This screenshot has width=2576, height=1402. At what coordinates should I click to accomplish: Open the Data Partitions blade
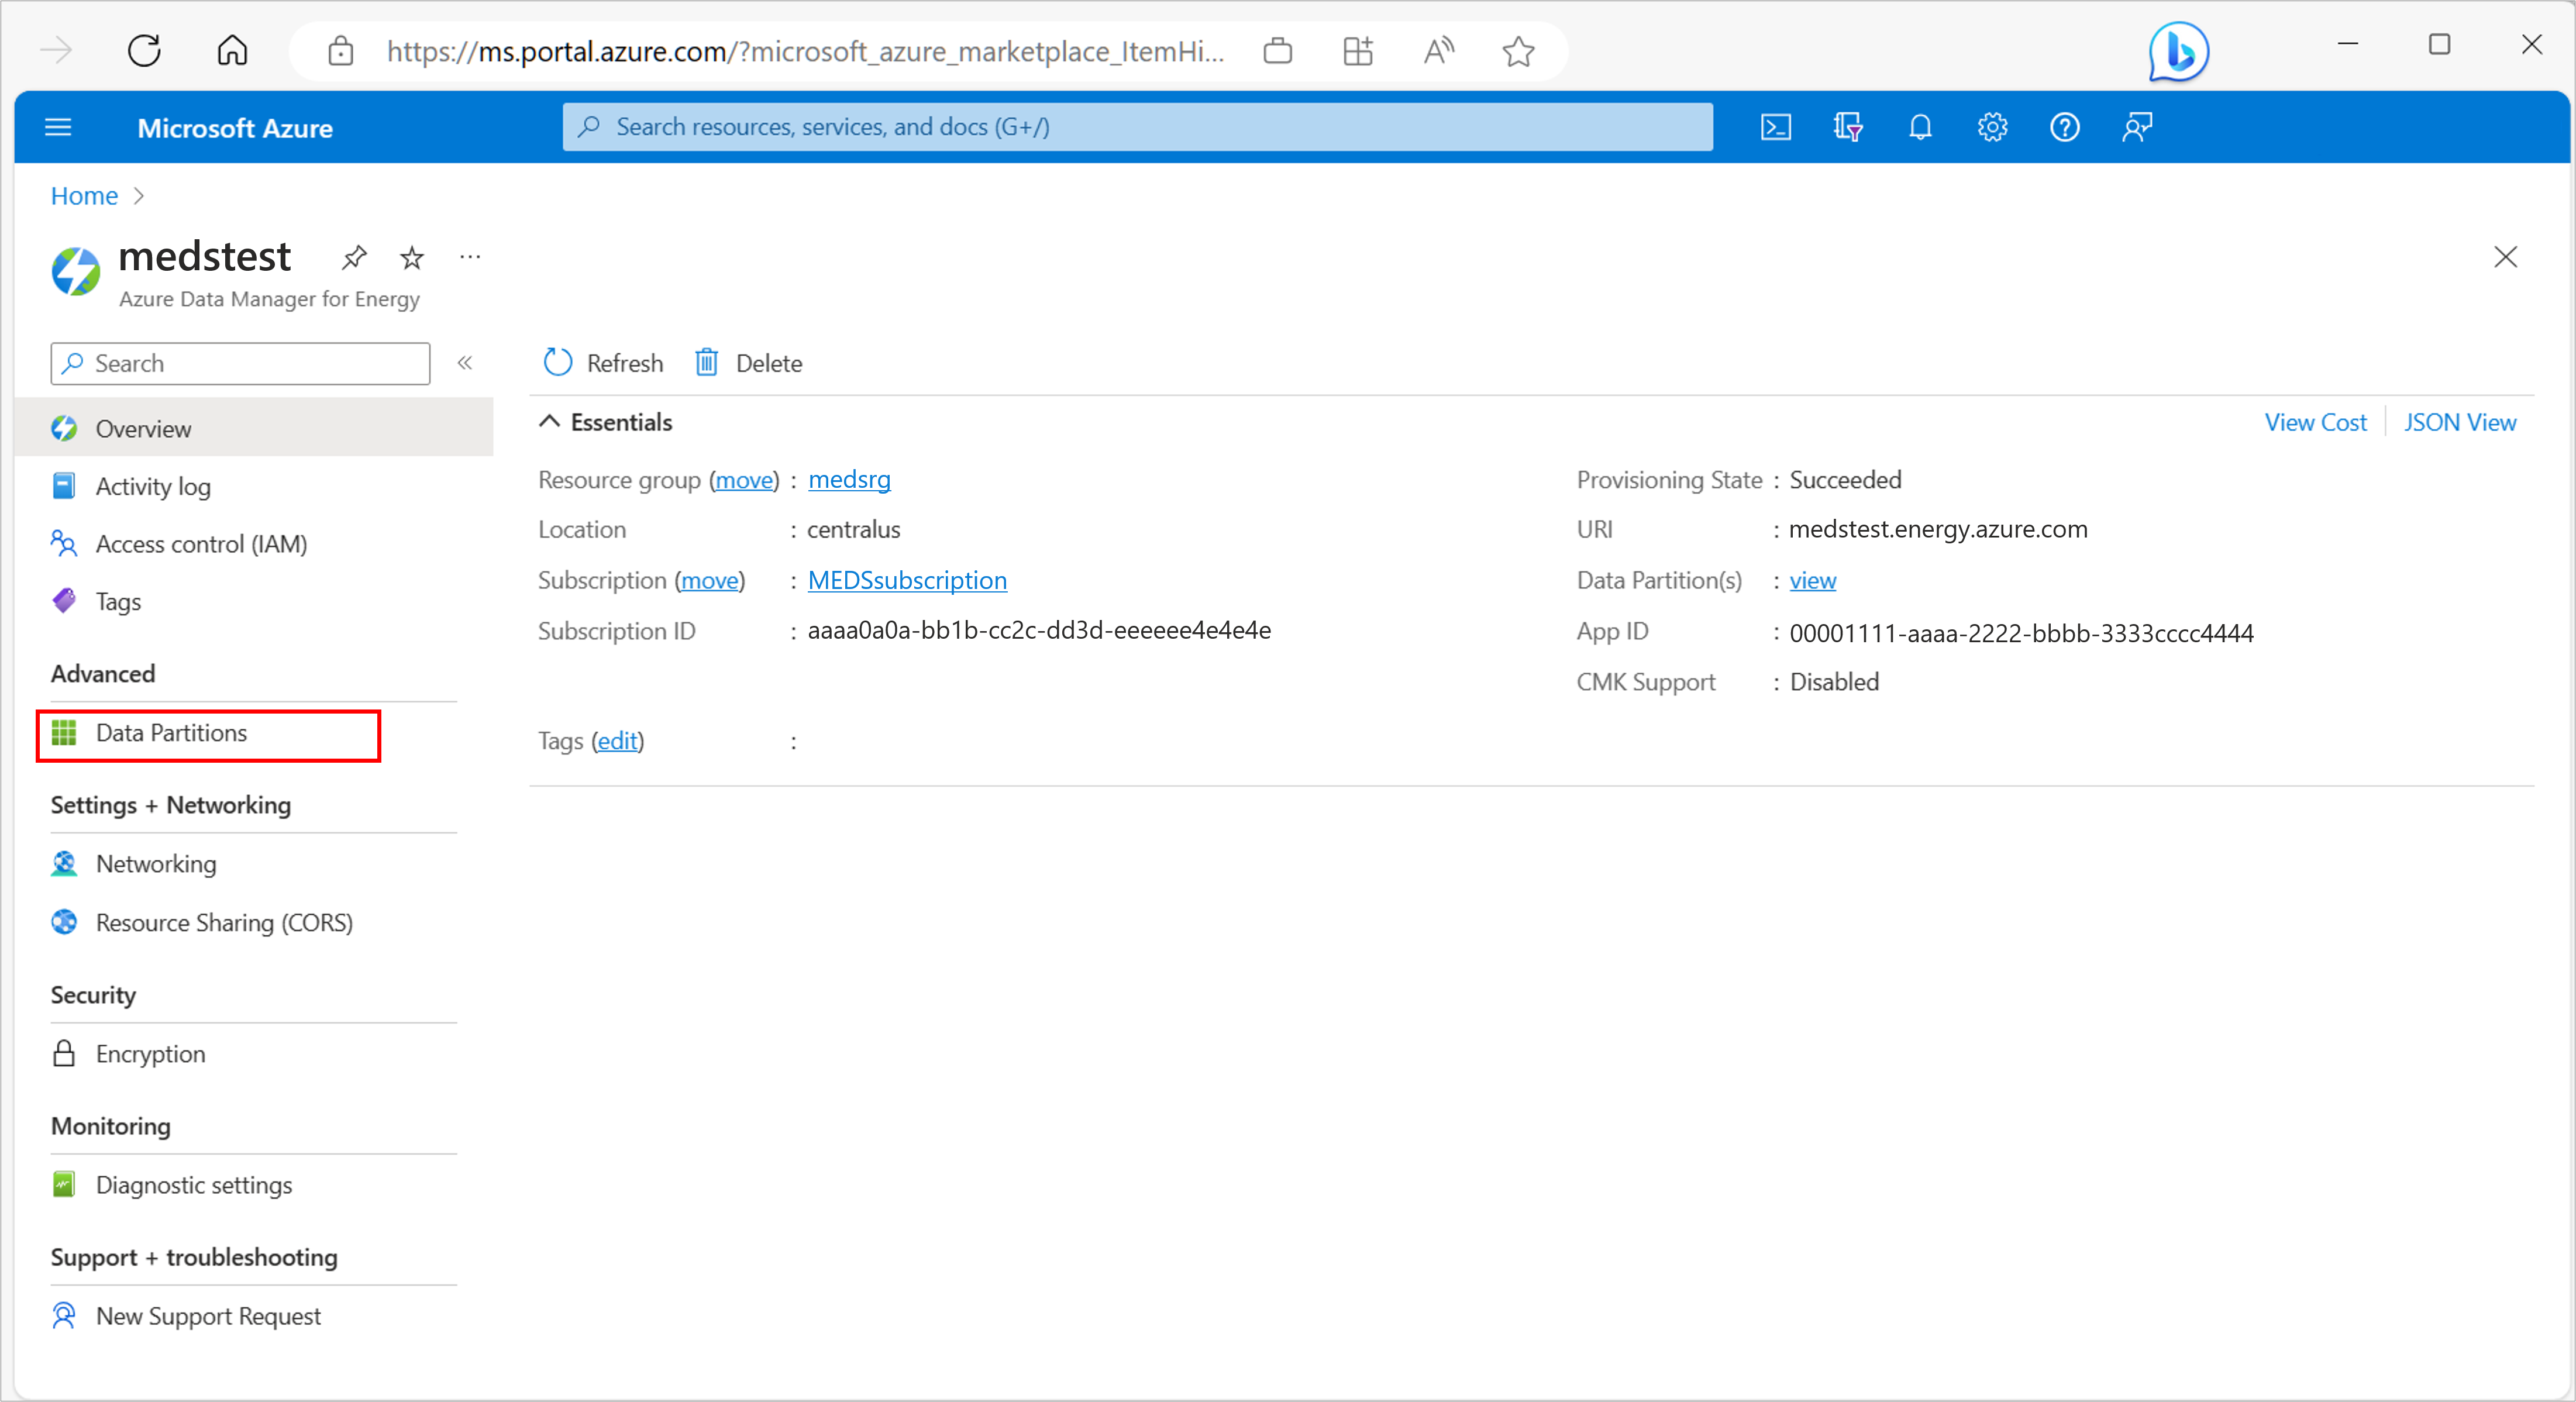[x=171, y=732]
